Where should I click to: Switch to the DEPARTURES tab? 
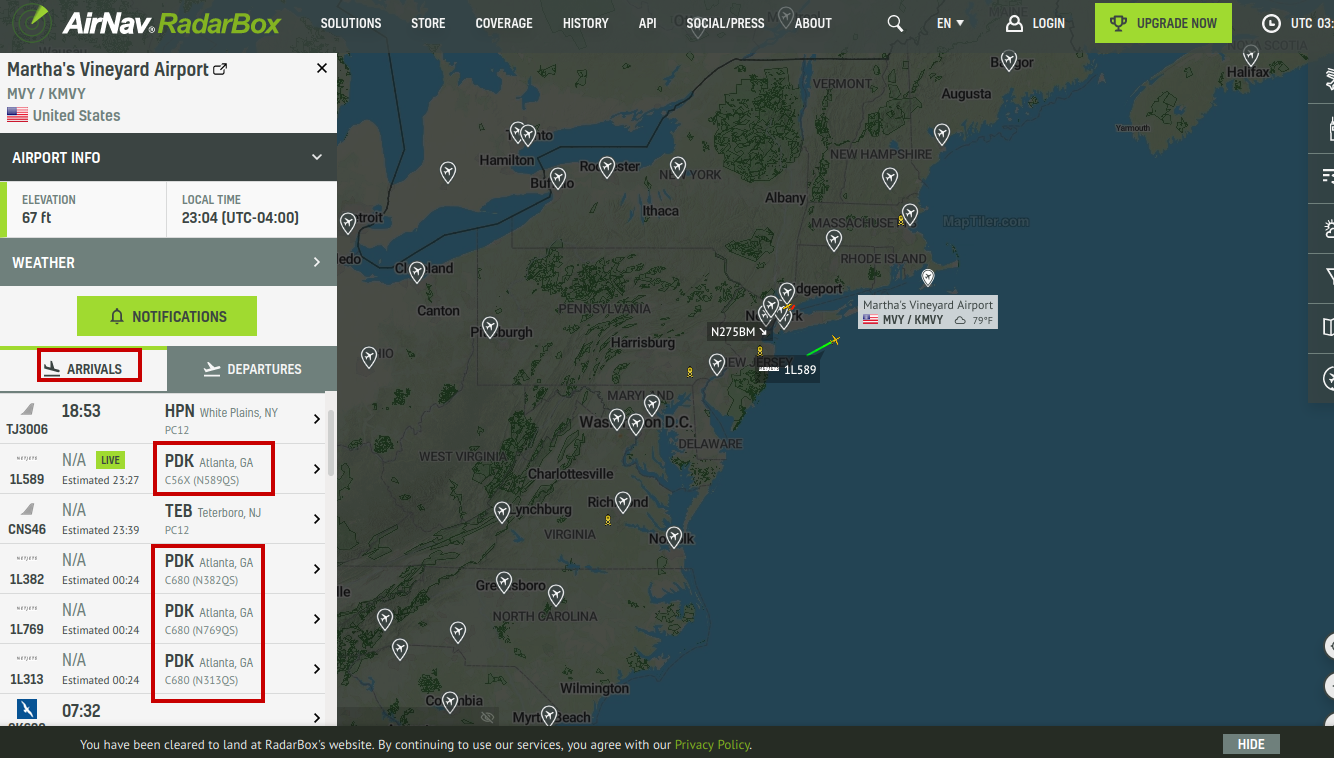(x=252, y=369)
